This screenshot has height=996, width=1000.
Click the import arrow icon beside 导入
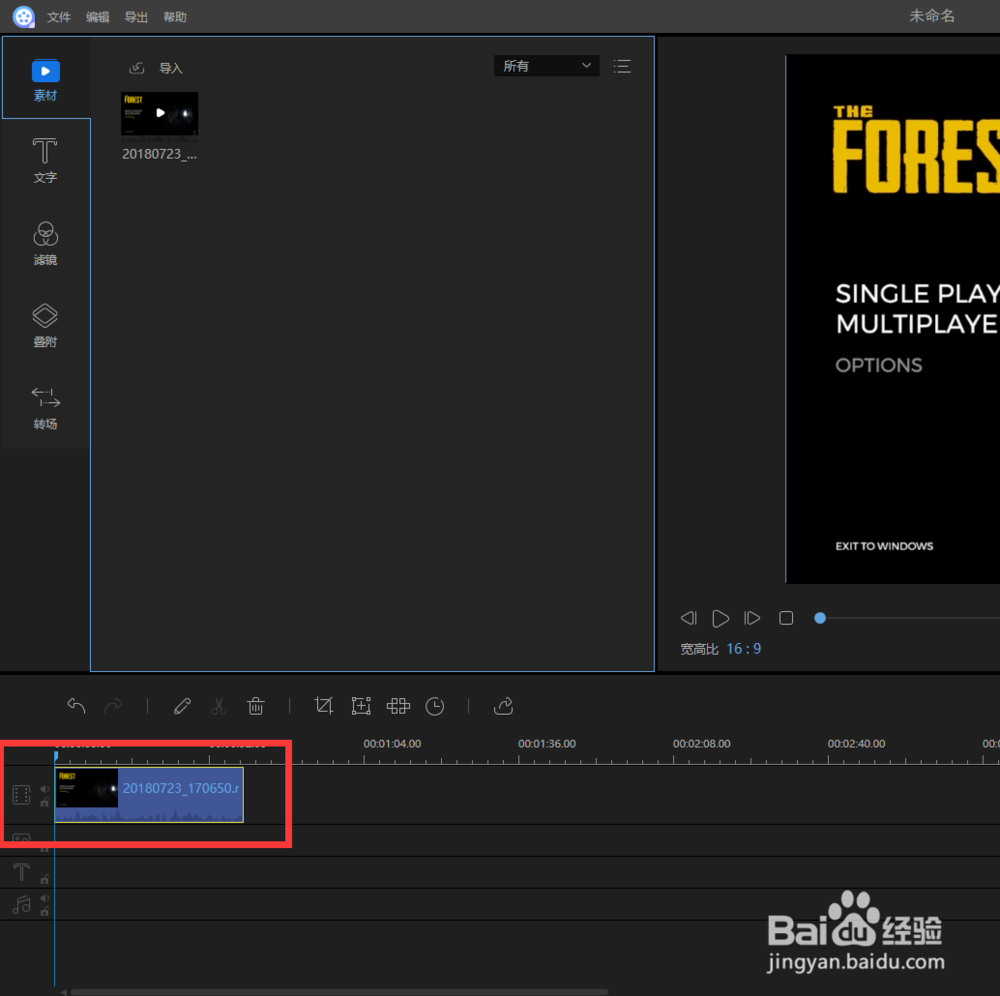(136, 68)
